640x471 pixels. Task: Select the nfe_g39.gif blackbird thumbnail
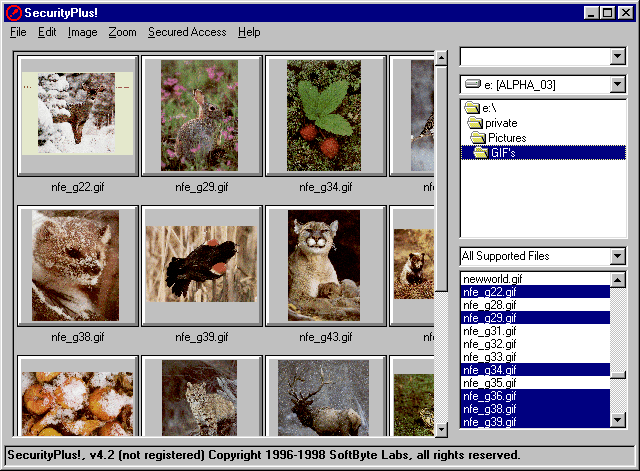(x=202, y=266)
